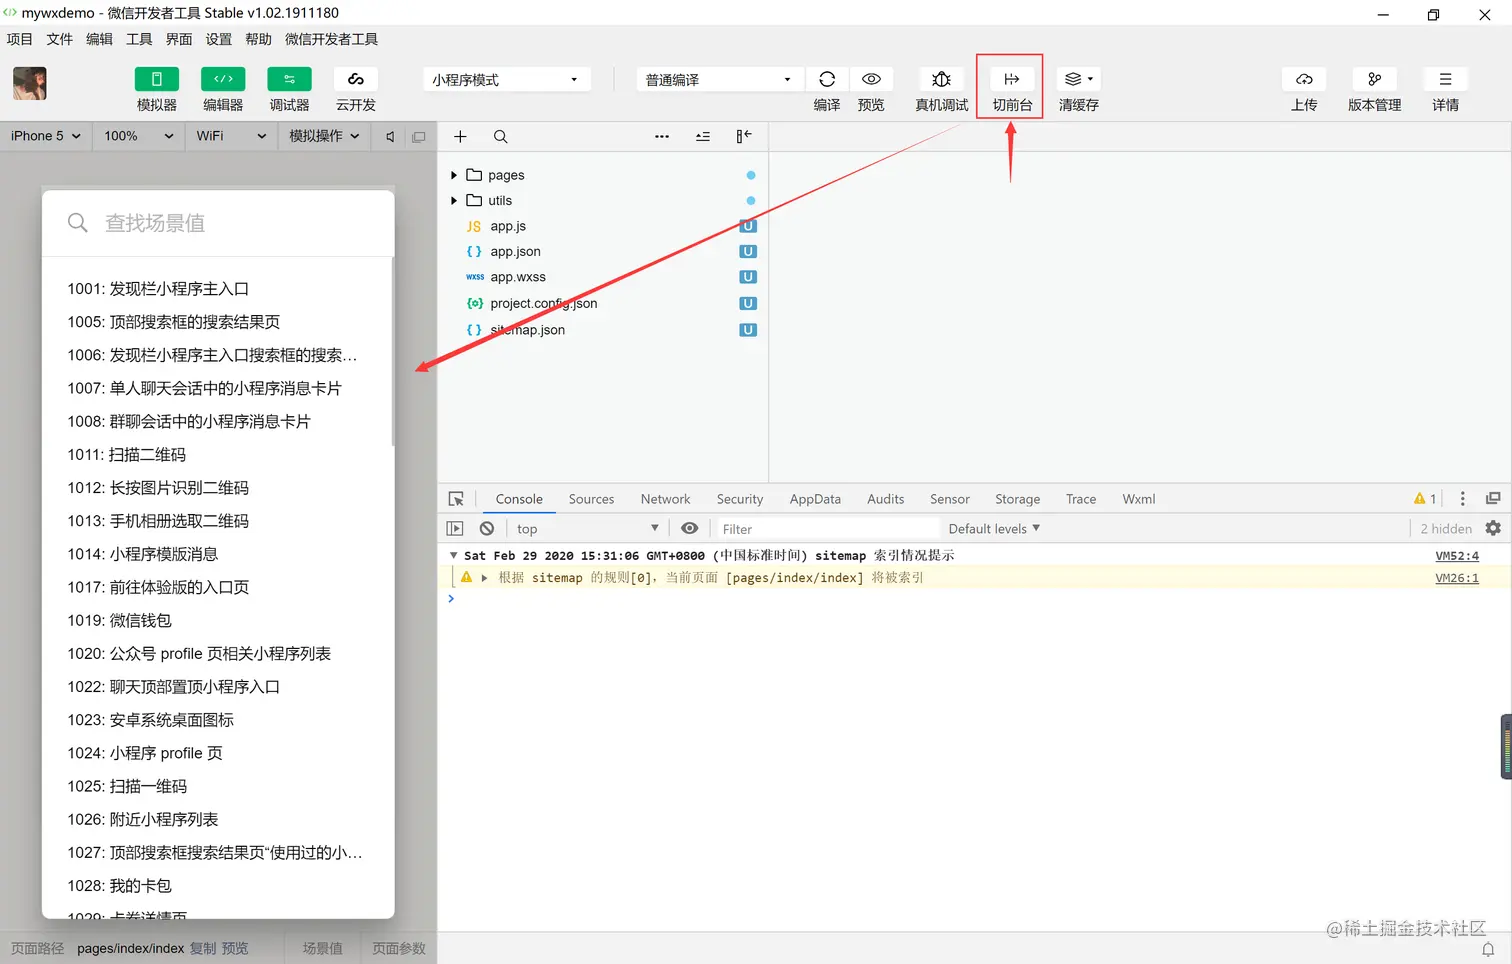Screen dimensions: 1512x964
Task: Open the devtools vertical dots menu
Action: pyautogui.click(x=1462, y=499)
